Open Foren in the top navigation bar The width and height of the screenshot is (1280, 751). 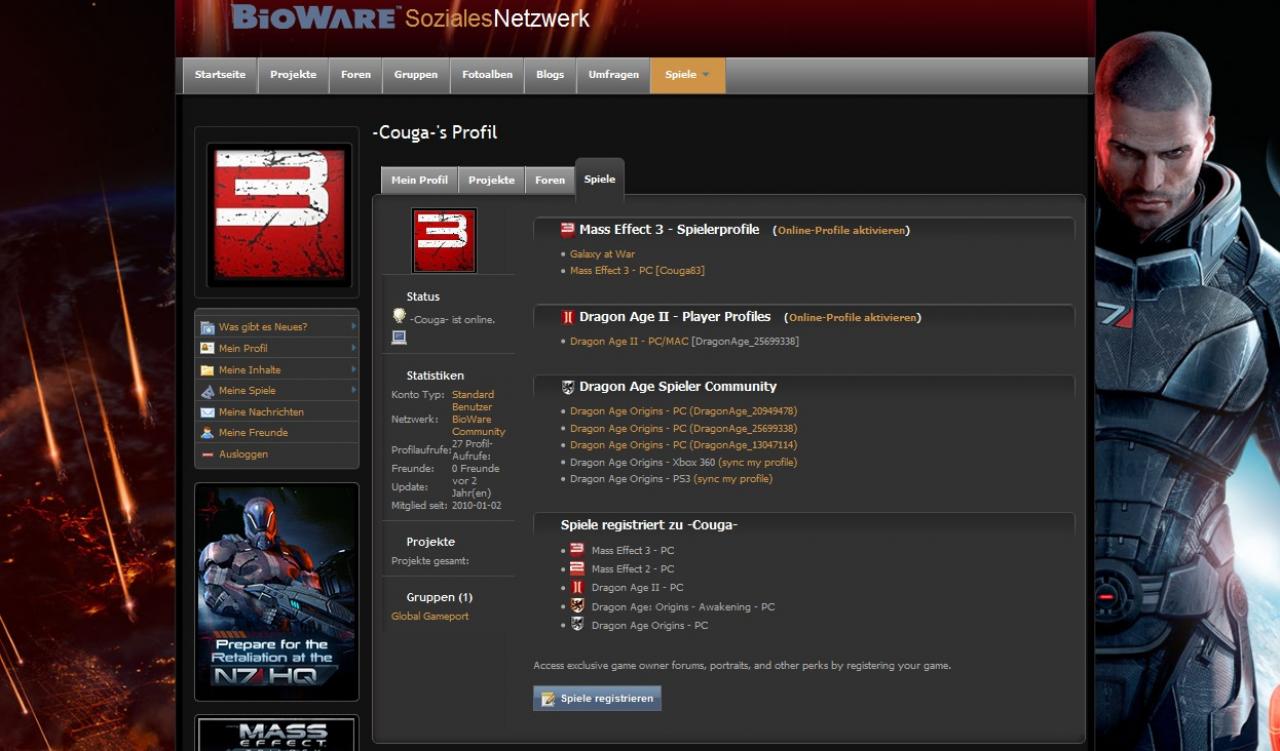coord(356,75)
